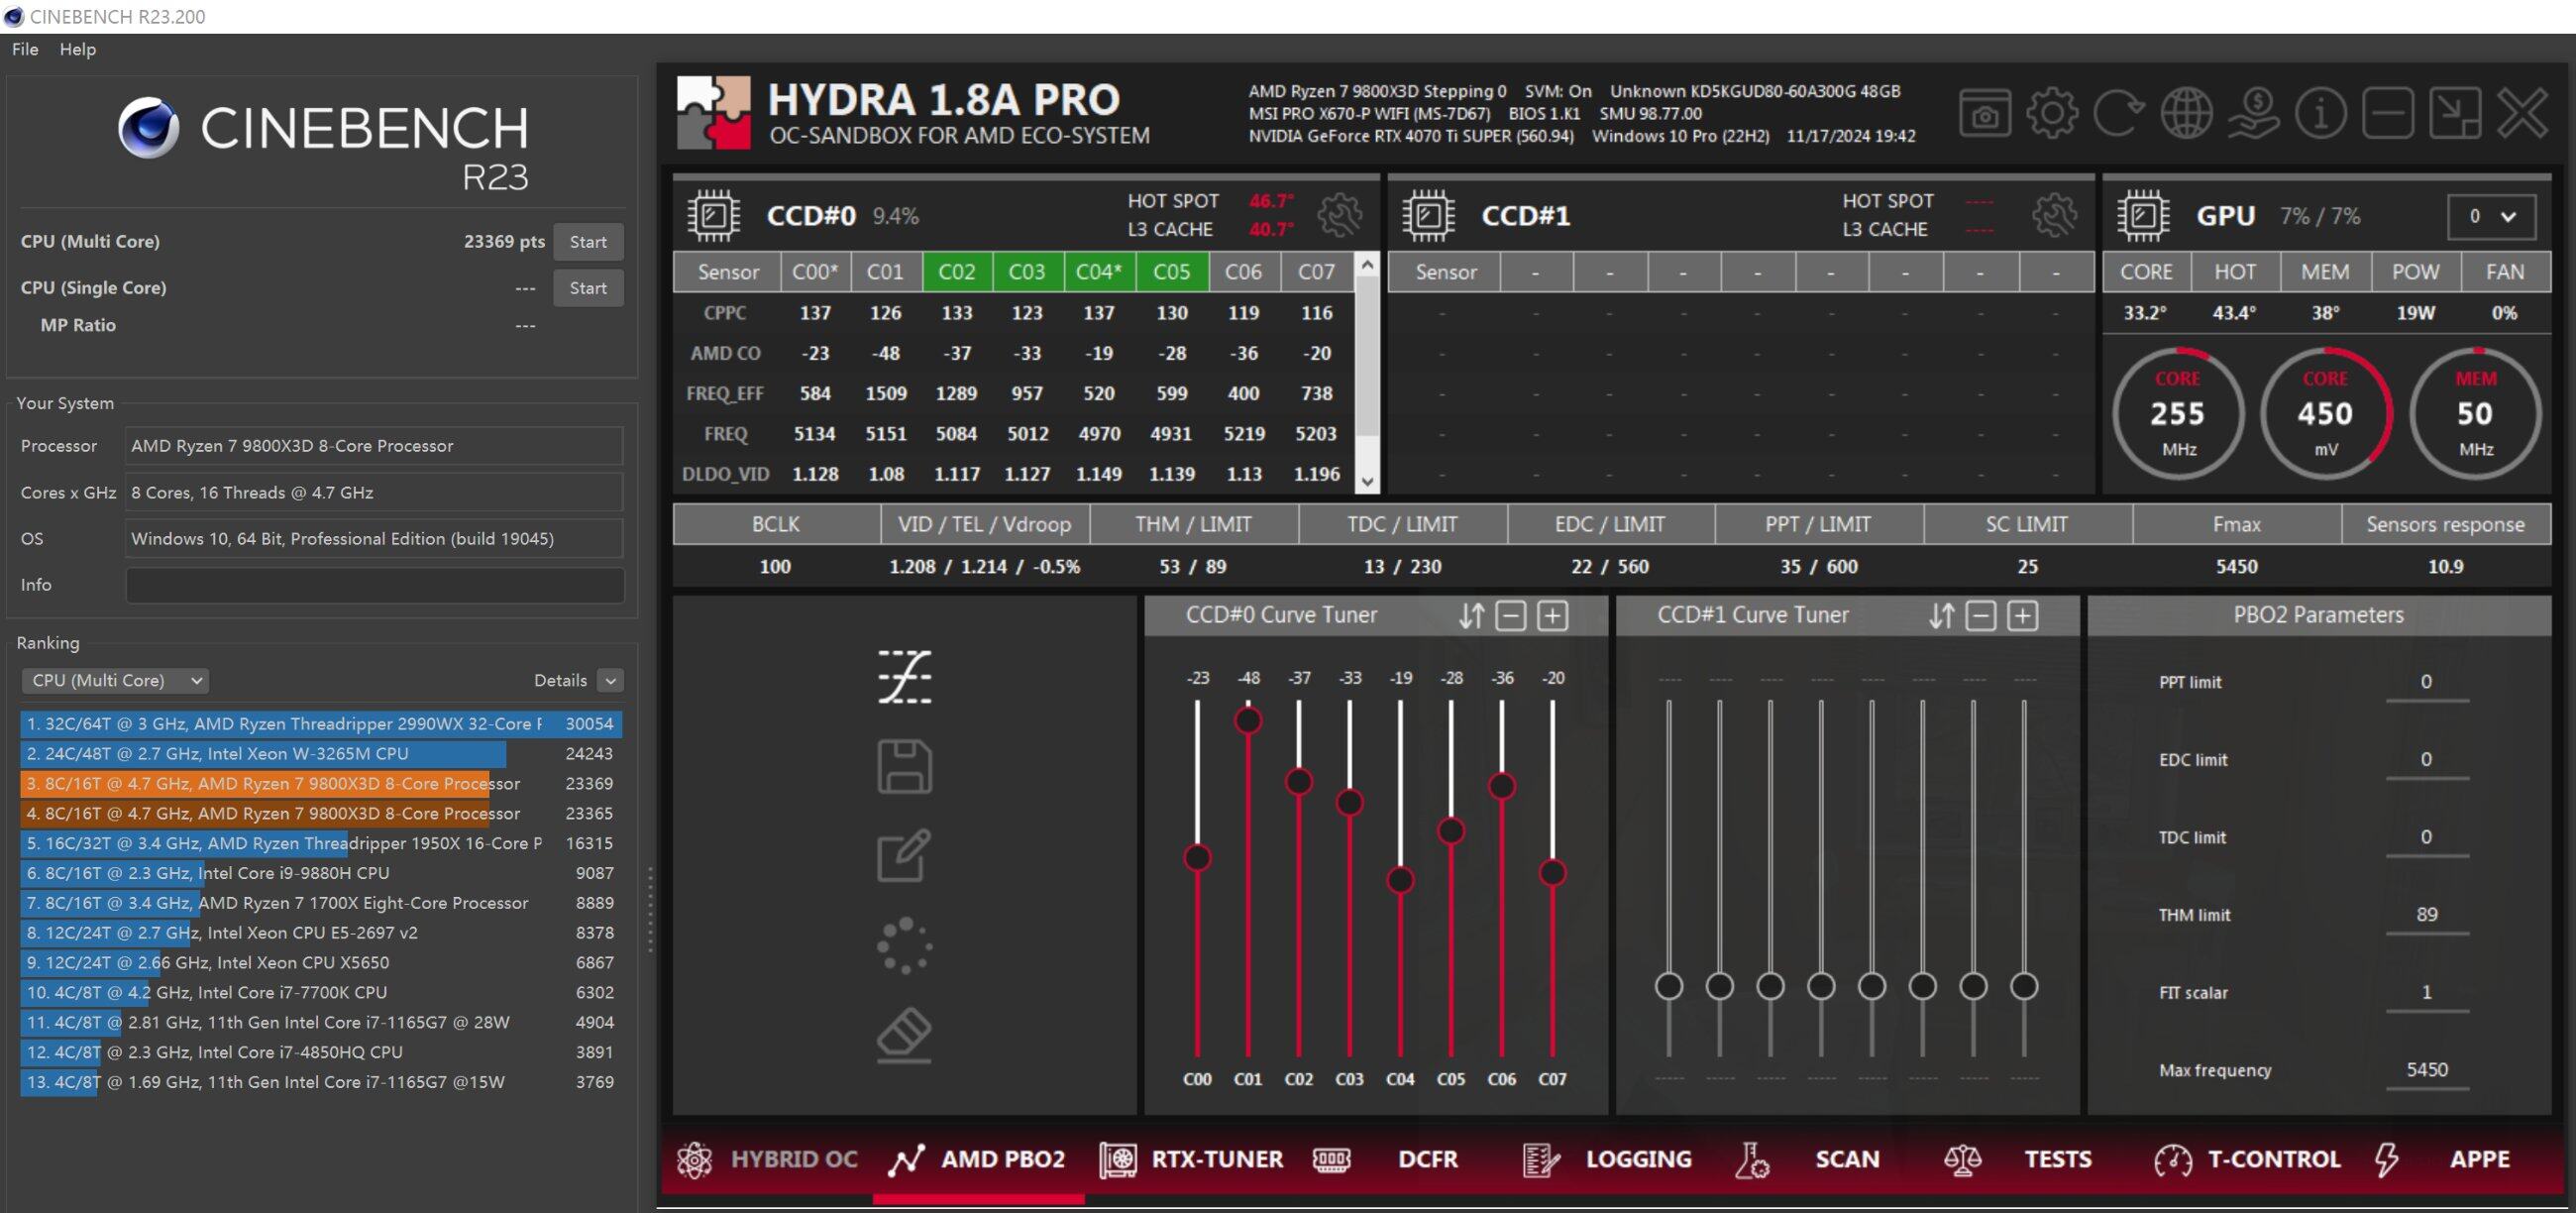Click the save floppy disk icon
Viewport: 2576px width, 1213px height.
[904, 766]
